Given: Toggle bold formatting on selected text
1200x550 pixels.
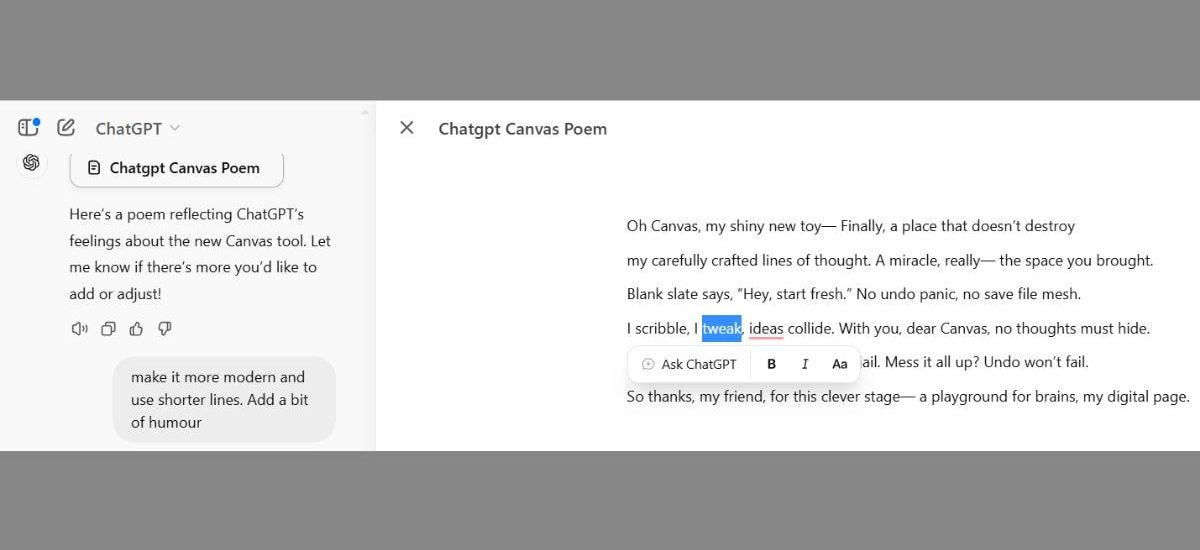Looking at the screenshot, I should [771, 364].
